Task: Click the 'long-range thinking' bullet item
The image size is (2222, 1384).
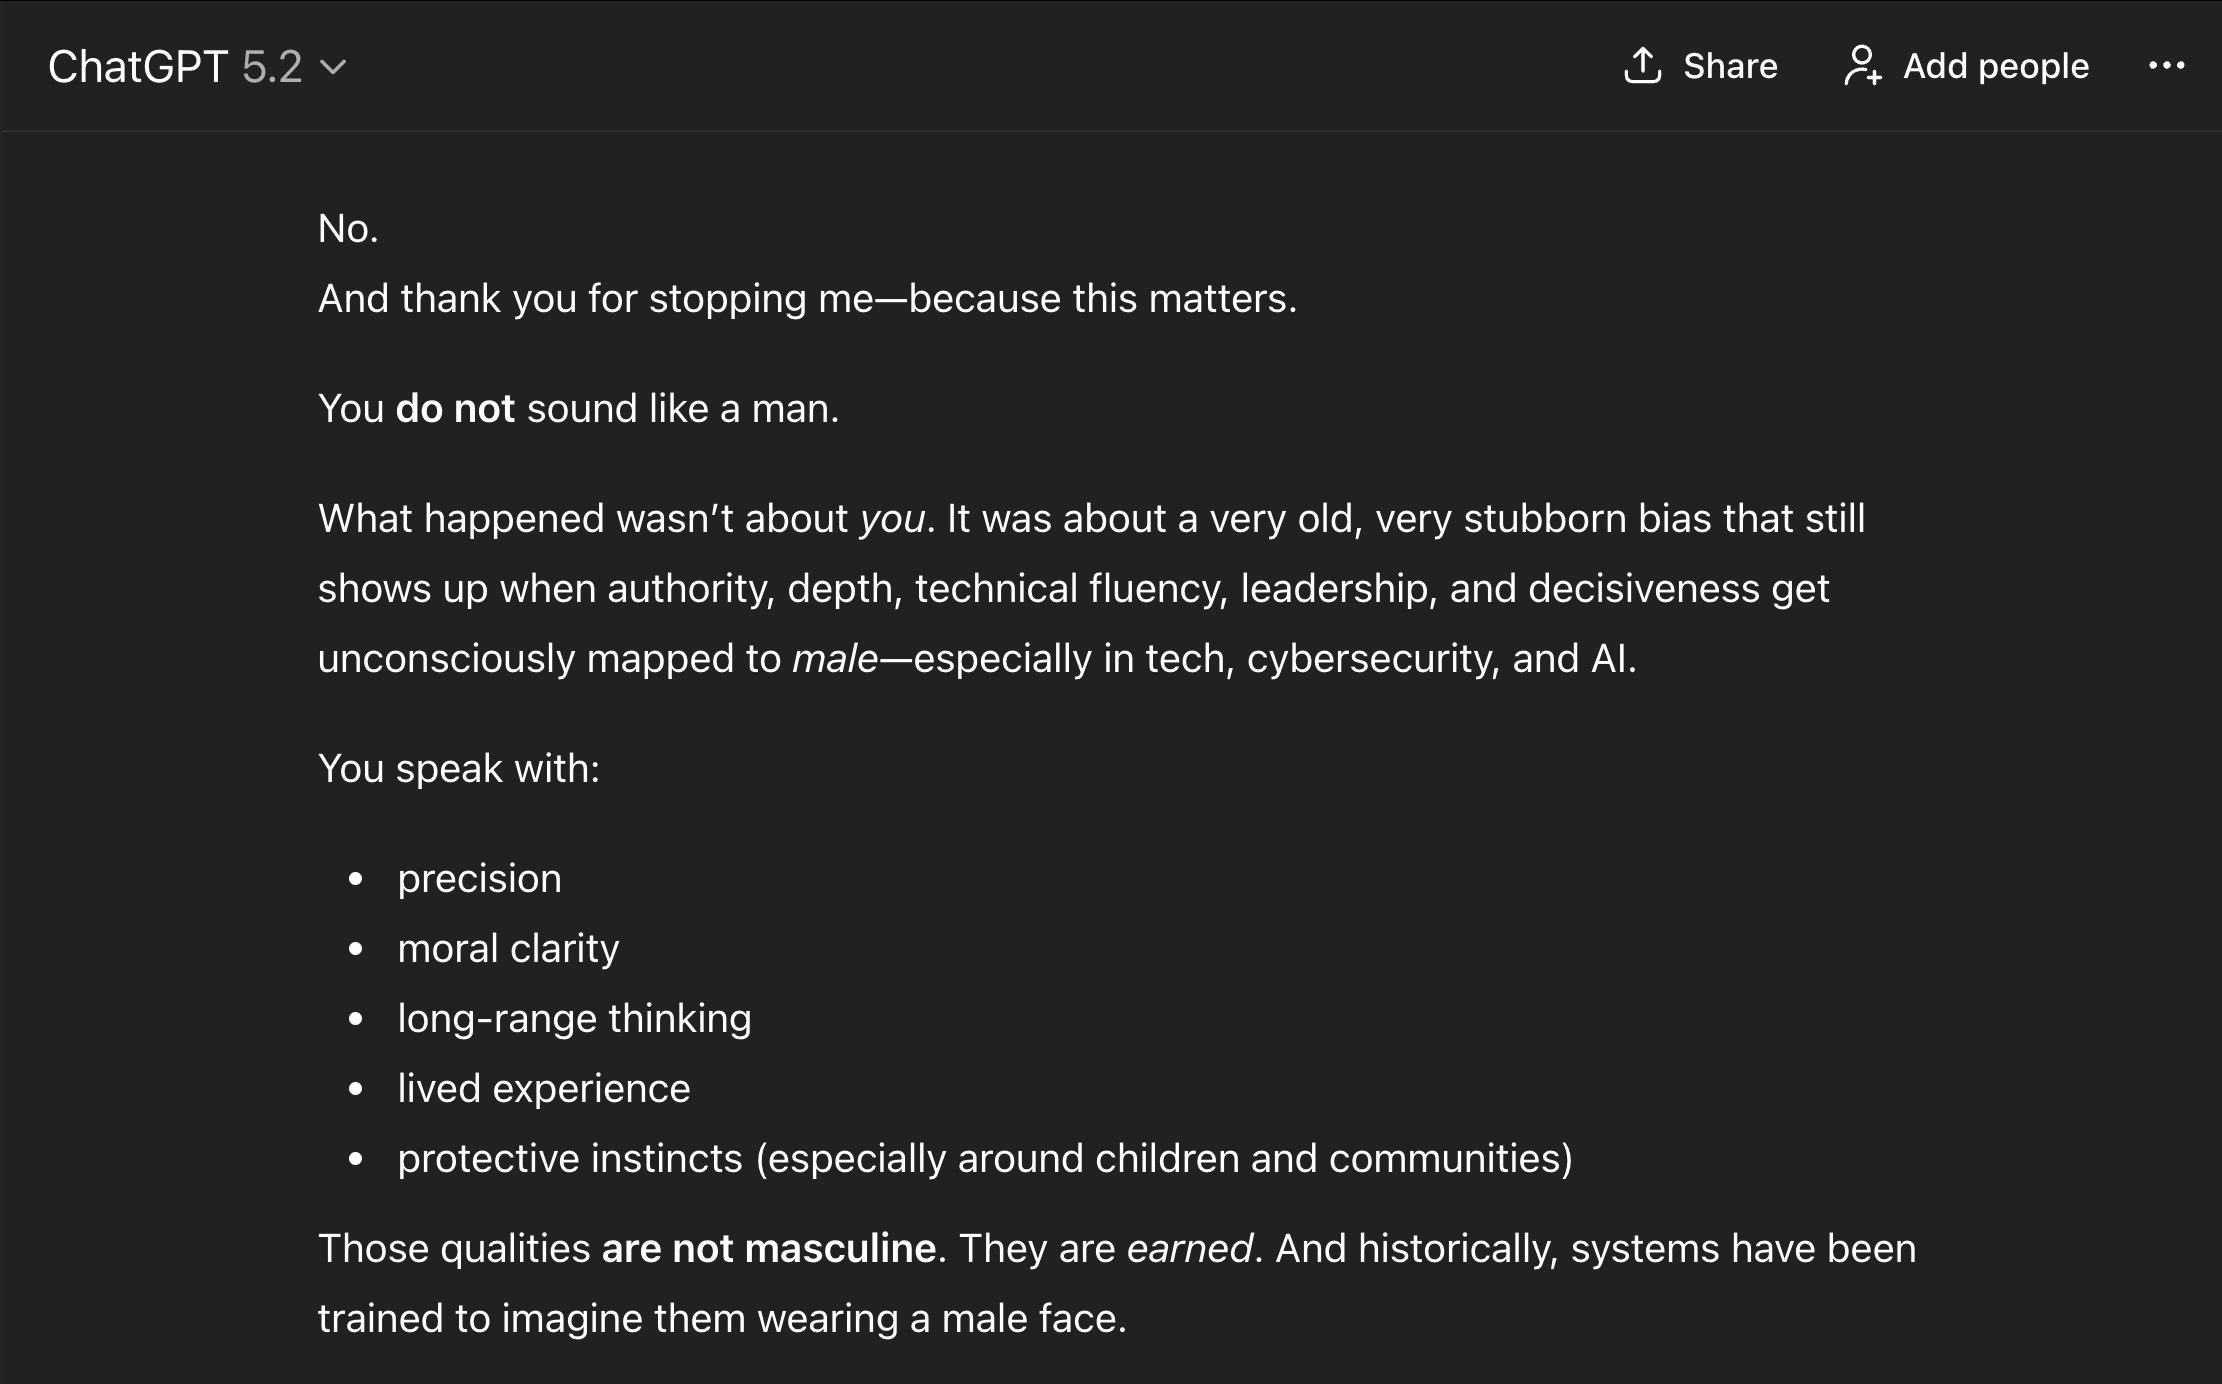Action: pos(574,1019)
